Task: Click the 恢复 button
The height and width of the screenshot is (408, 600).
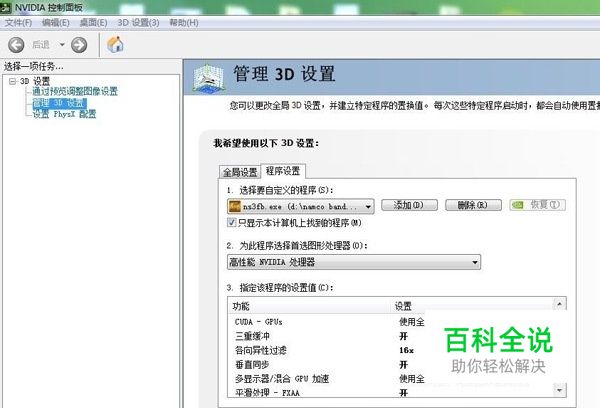Action: pos(537,205)
